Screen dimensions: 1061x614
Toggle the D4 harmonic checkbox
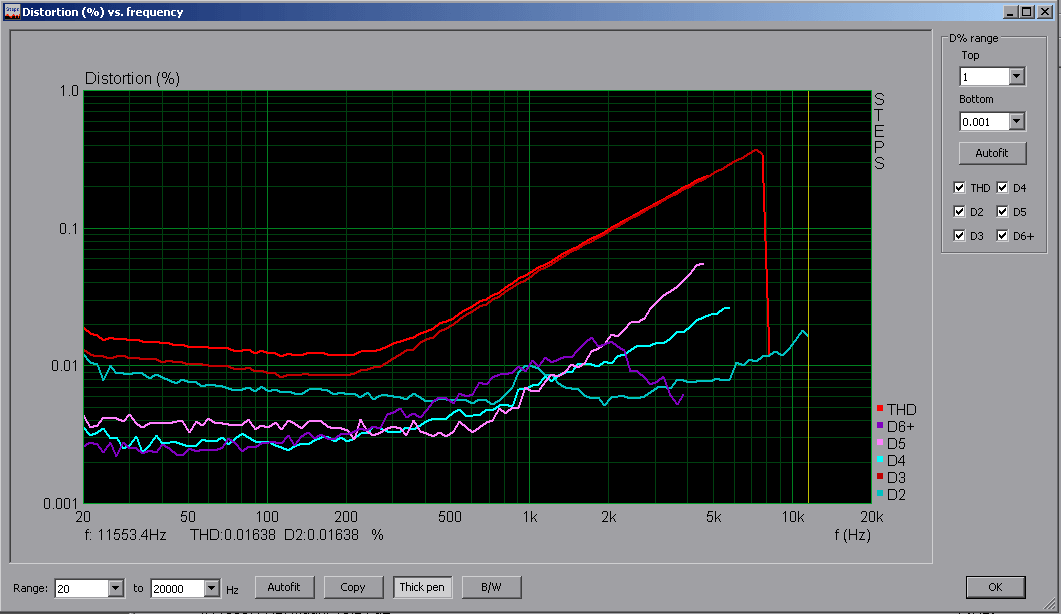[1002, 188]
